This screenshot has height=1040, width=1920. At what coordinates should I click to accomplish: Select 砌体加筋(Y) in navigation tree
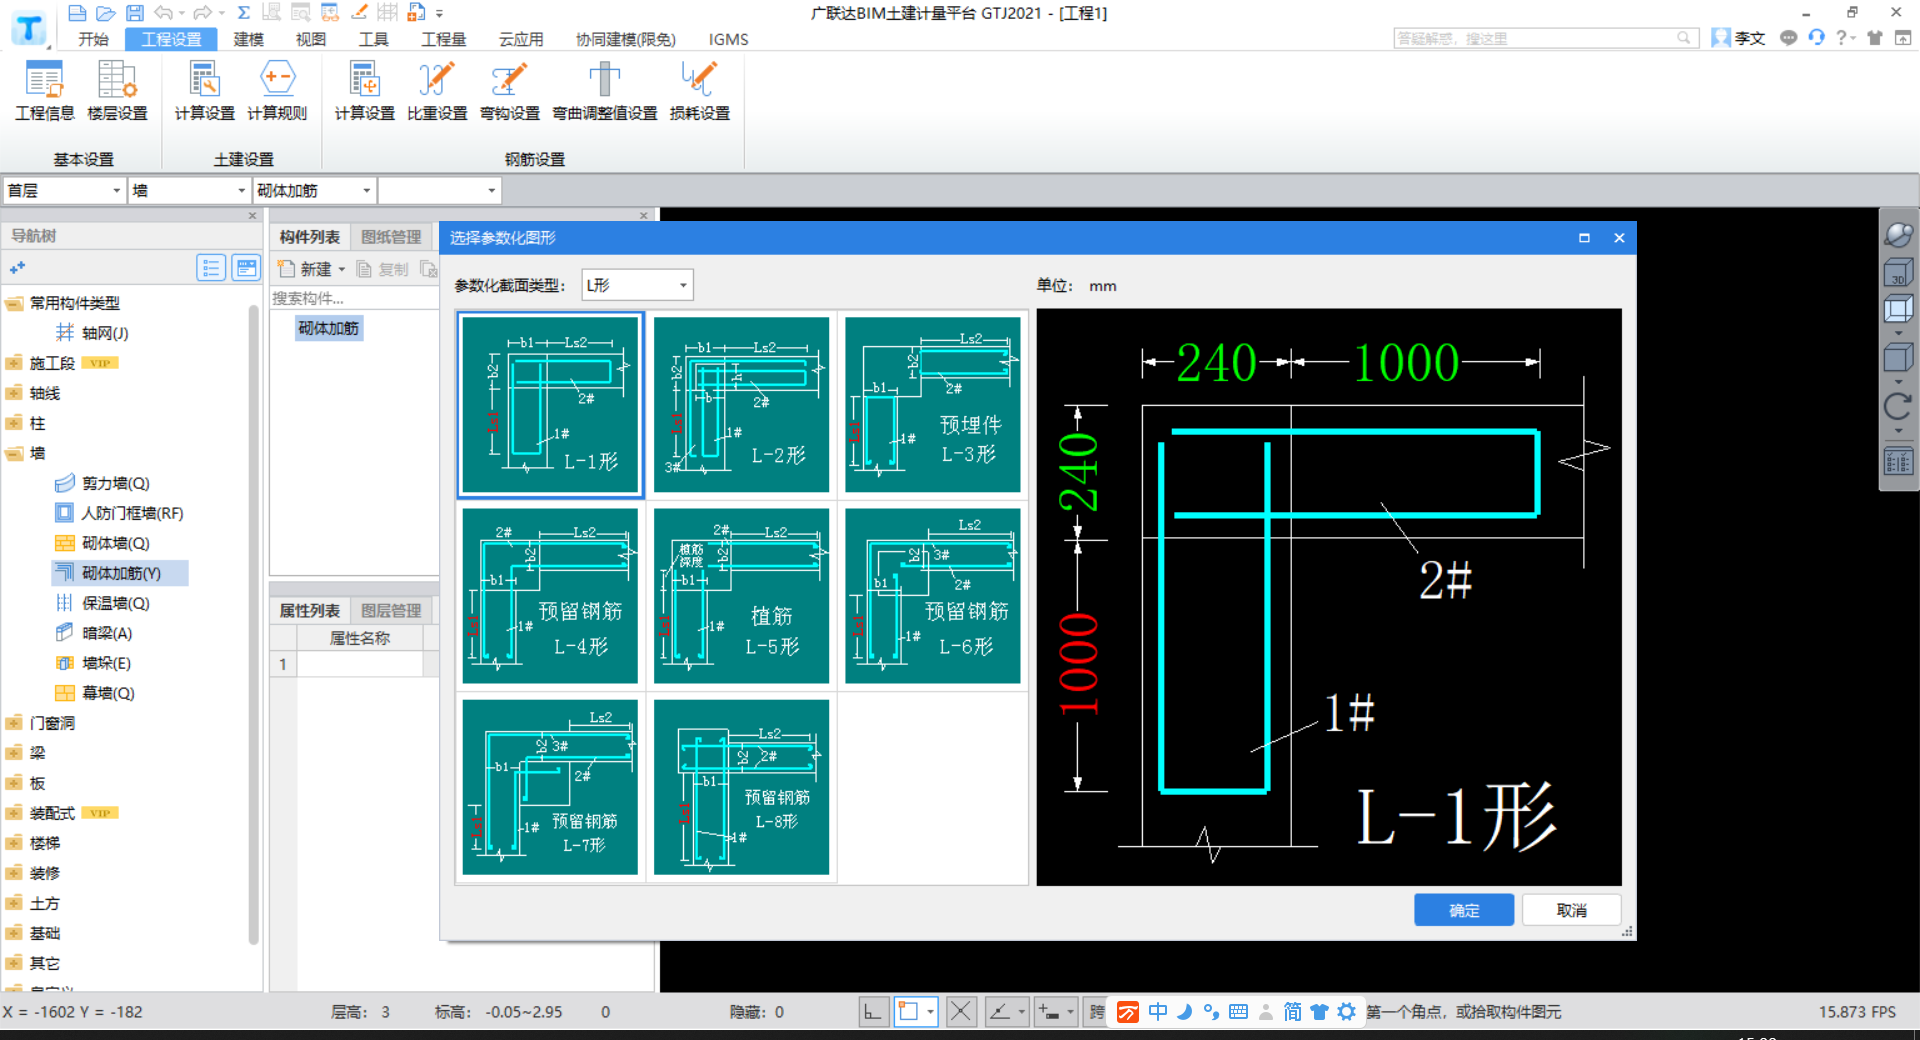pyautogui.click(x=120, y=573)
